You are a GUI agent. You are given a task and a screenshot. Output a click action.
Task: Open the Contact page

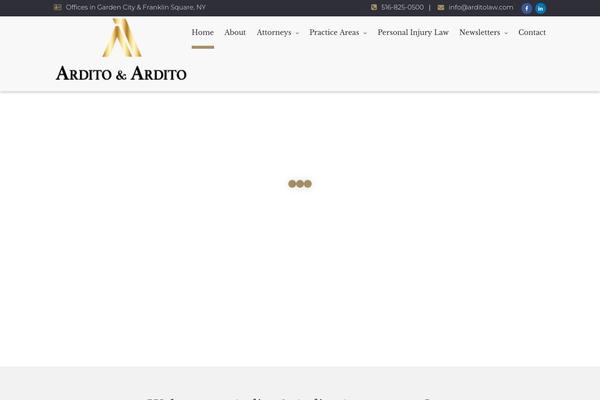pos(532,33)
